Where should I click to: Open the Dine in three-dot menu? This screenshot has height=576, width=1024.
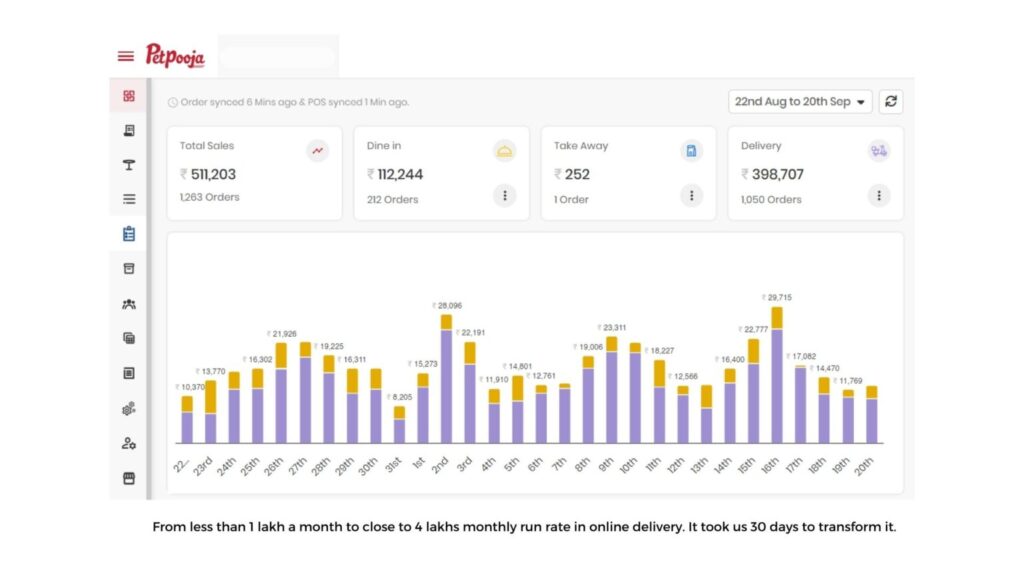click(504, 196)
